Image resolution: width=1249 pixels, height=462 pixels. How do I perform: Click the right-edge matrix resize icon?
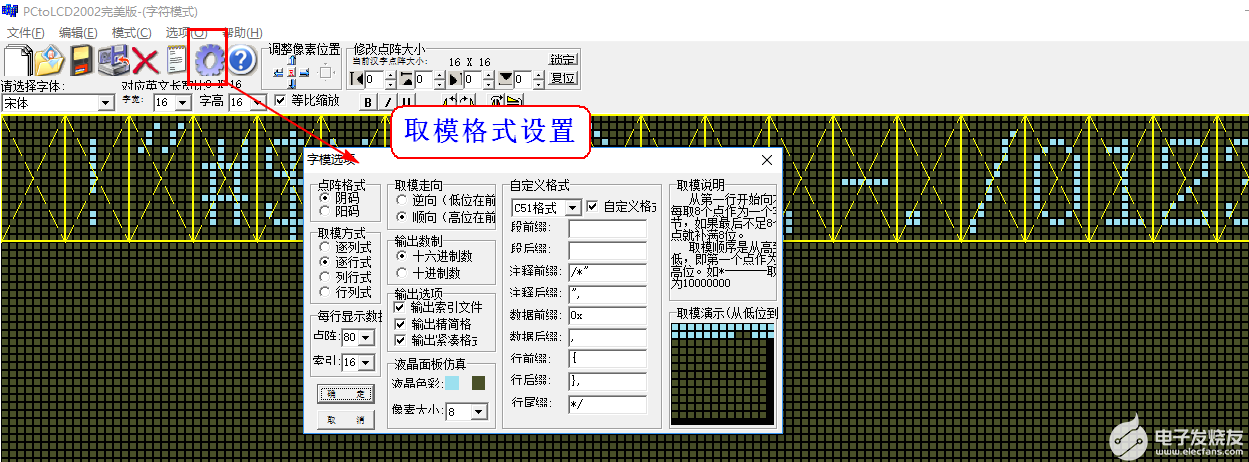pyautogui.click(x=454, y=79)
